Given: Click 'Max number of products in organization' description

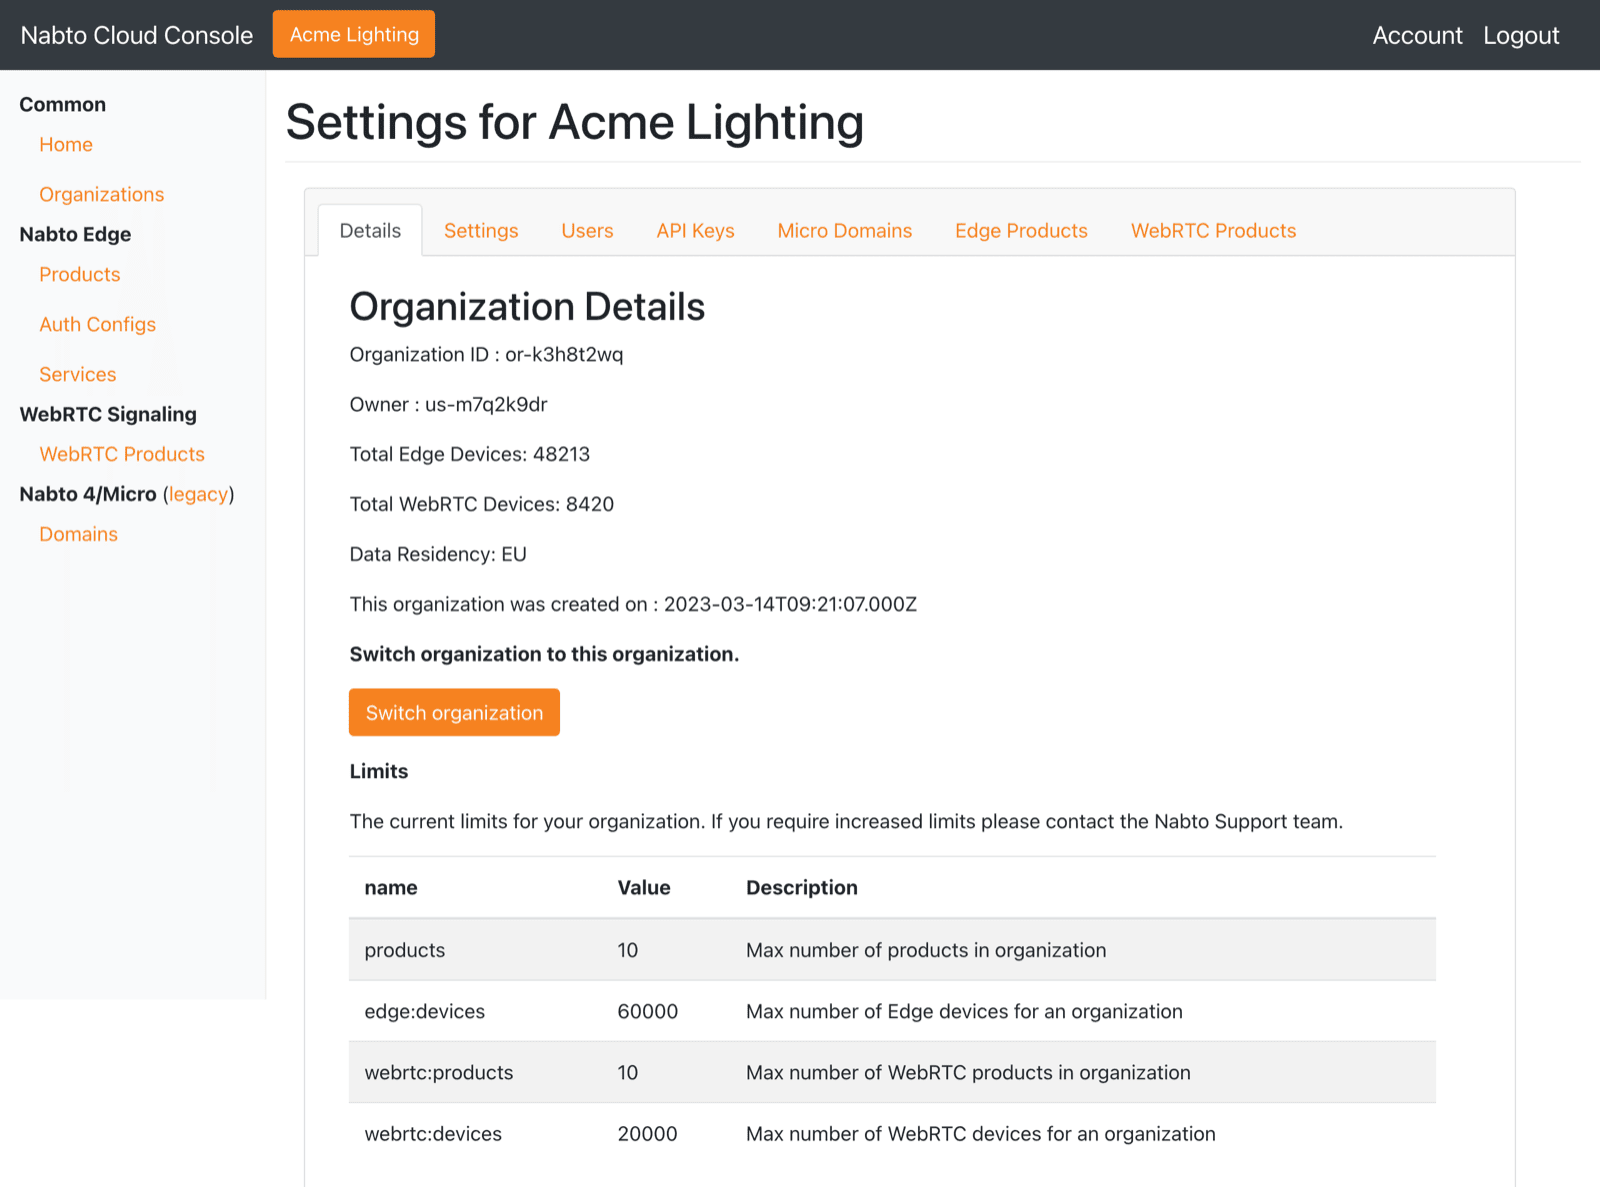Looking at the screenshot, I should tap(926, 950).
